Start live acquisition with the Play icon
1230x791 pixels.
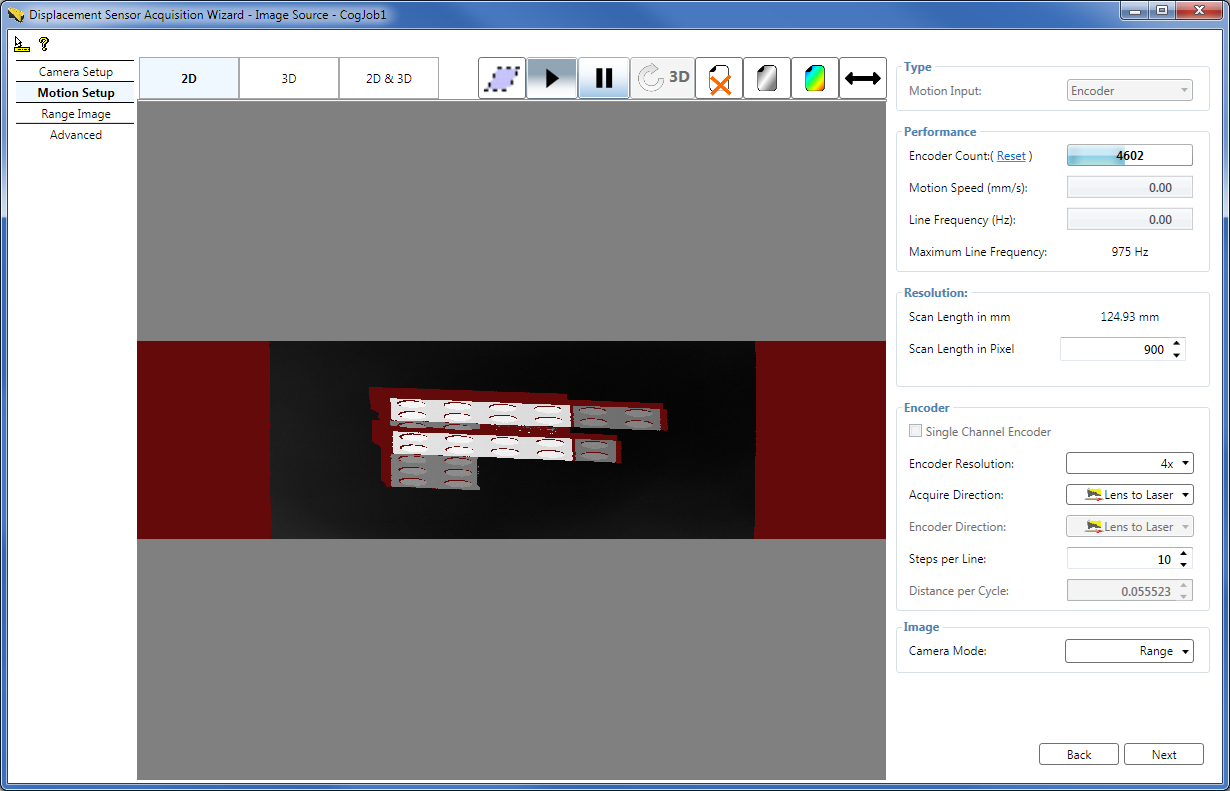click(552, 77)
